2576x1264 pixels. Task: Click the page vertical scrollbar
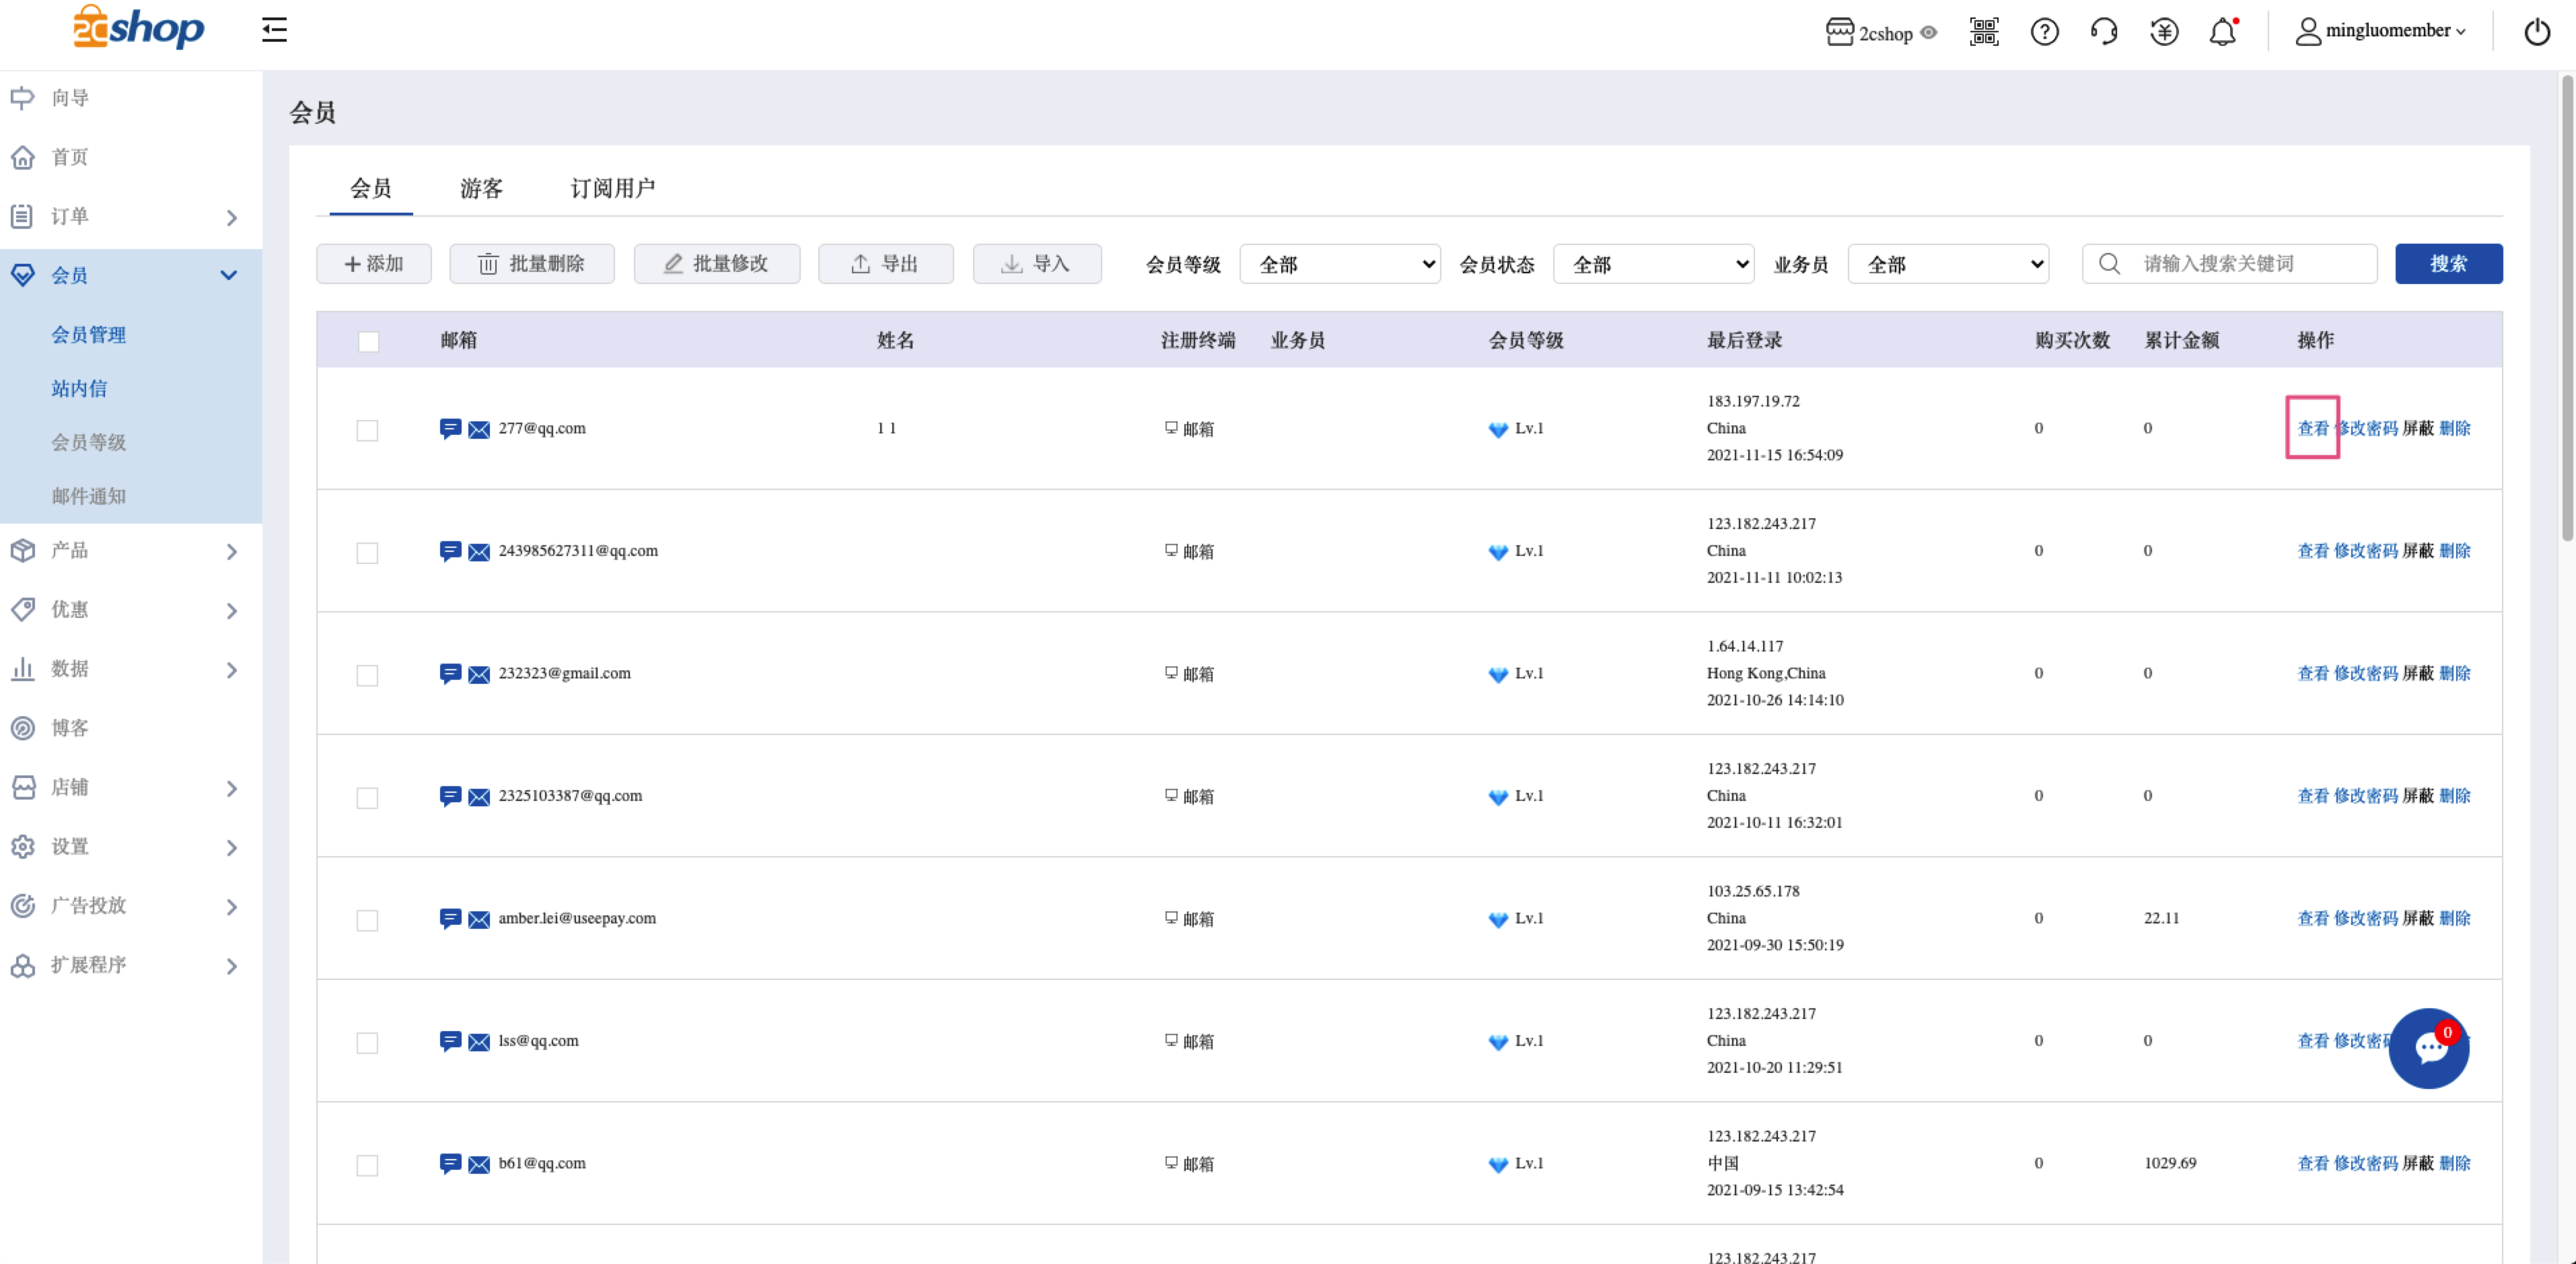2567,308
